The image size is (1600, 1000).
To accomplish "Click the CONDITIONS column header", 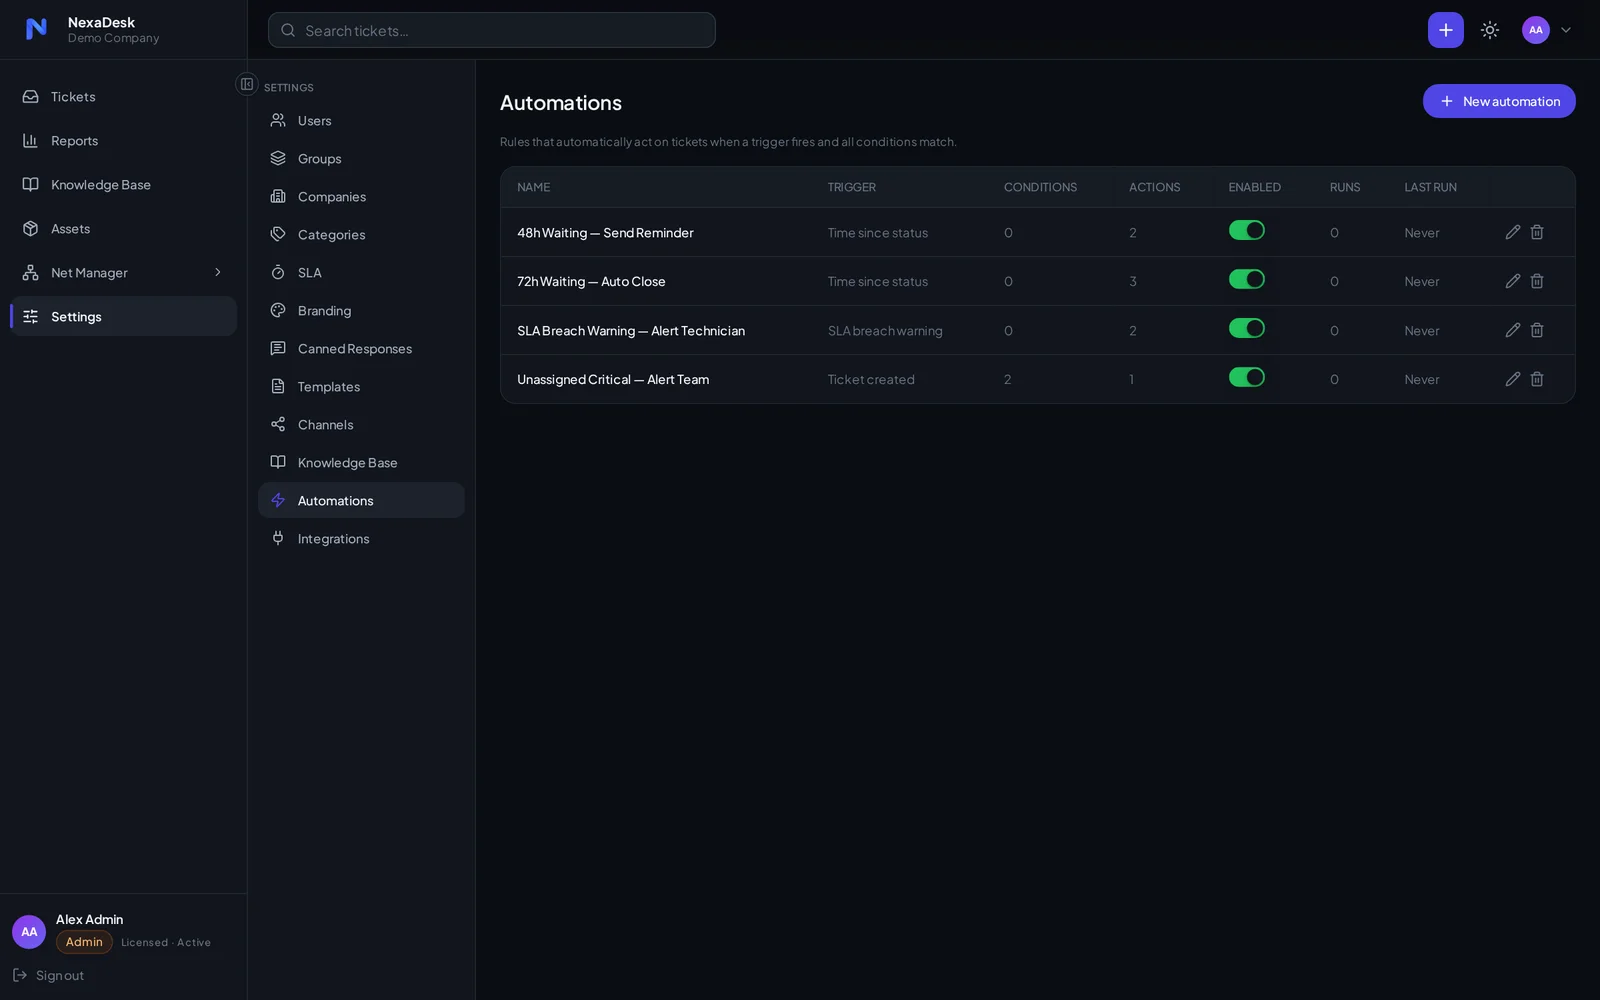I will (x=1040, y=187).
